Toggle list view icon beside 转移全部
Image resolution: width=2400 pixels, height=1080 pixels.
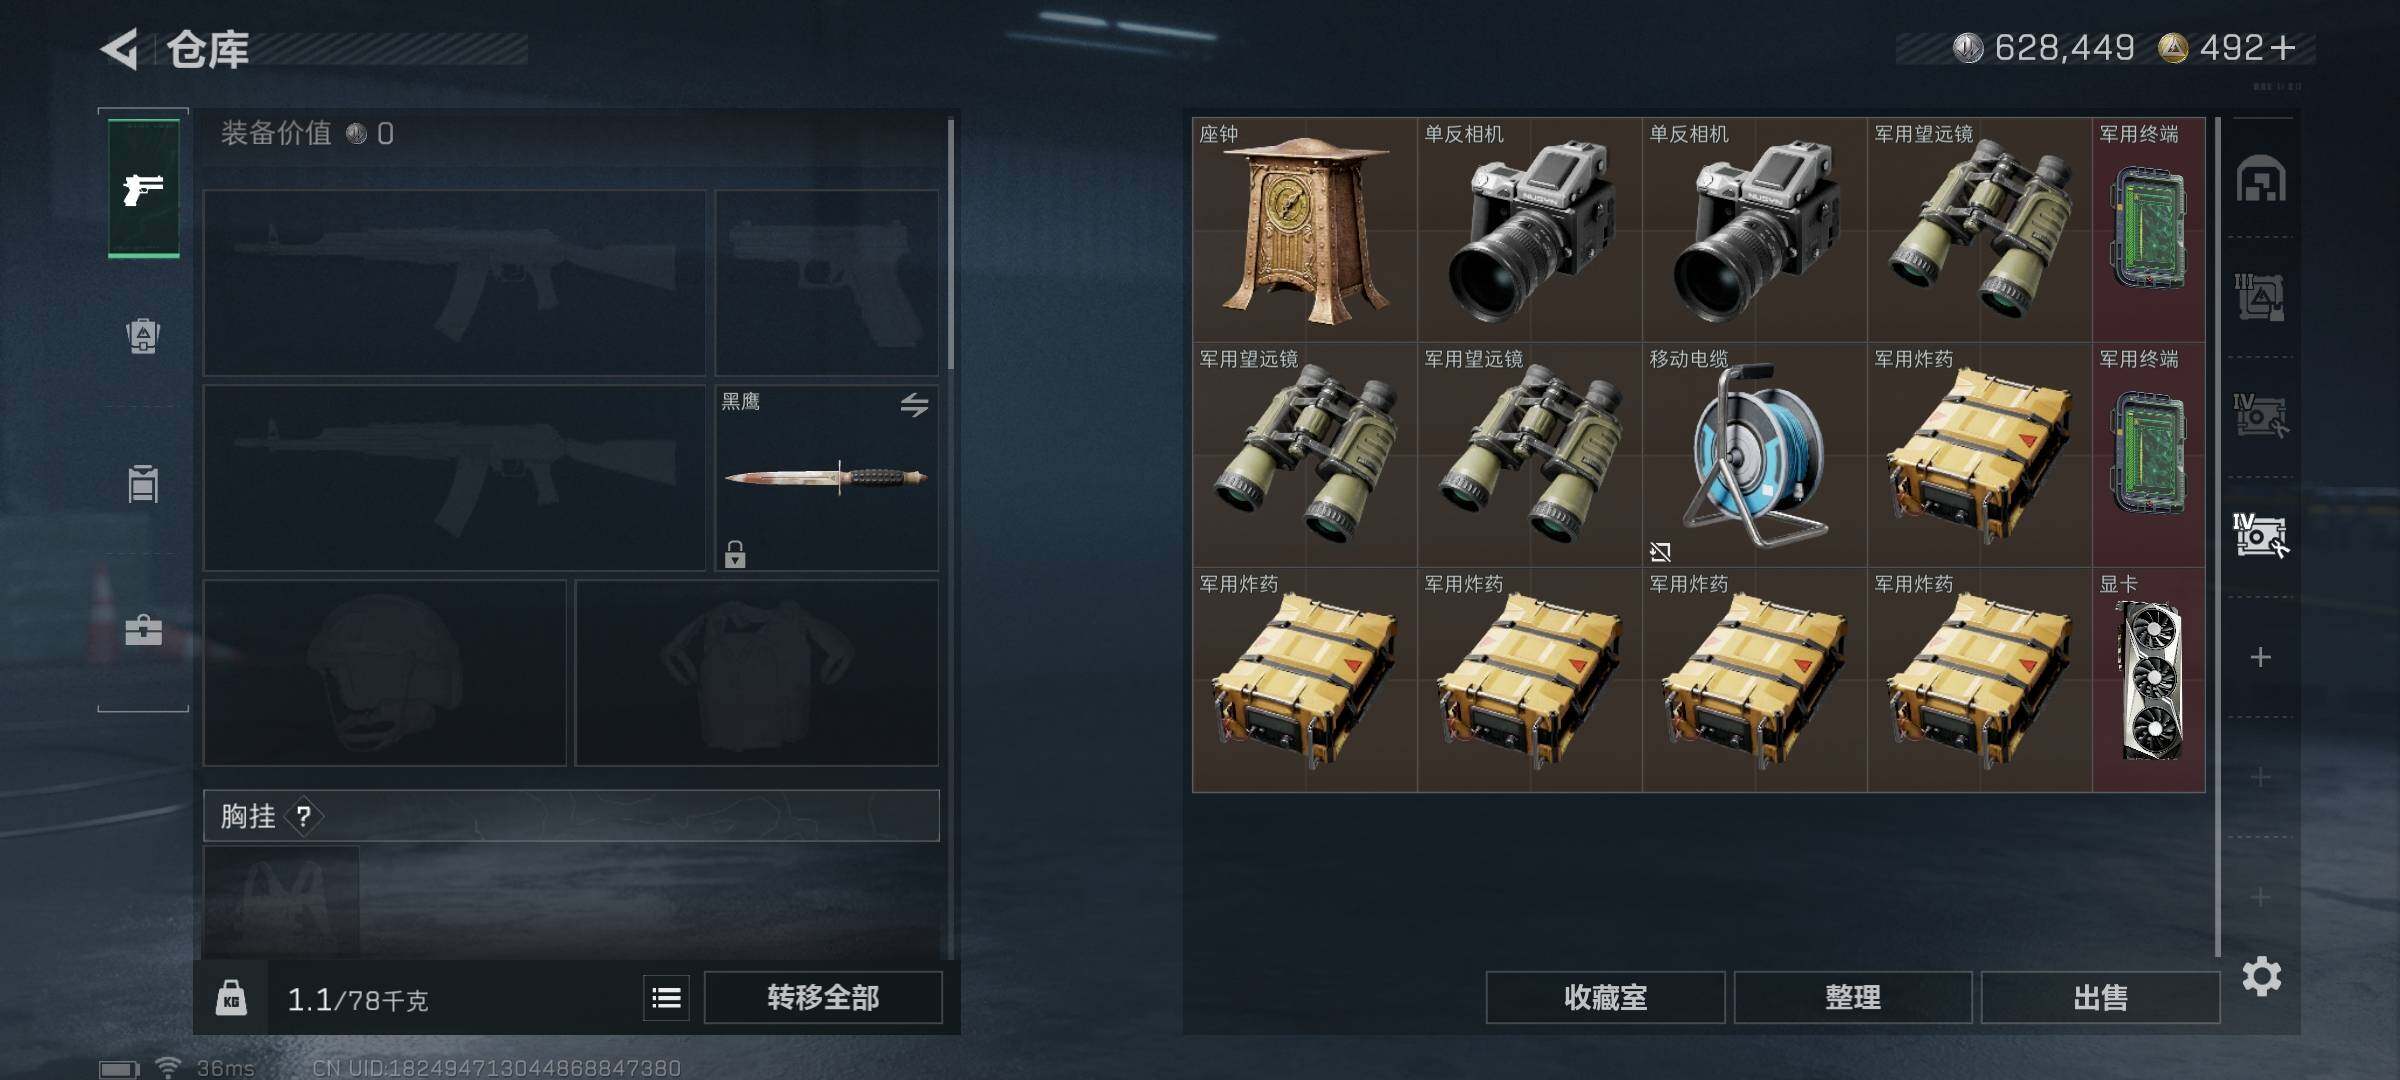[666, 998]
